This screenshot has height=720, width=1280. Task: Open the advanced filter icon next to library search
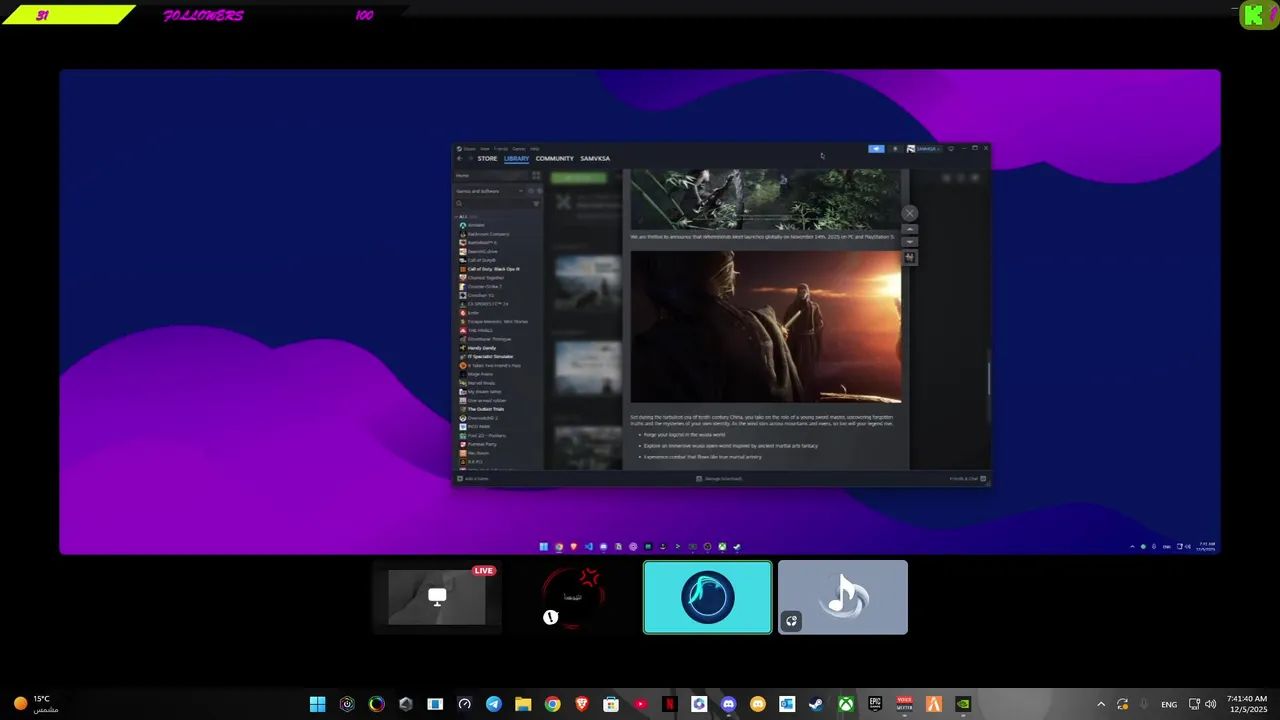click(536, 204)
